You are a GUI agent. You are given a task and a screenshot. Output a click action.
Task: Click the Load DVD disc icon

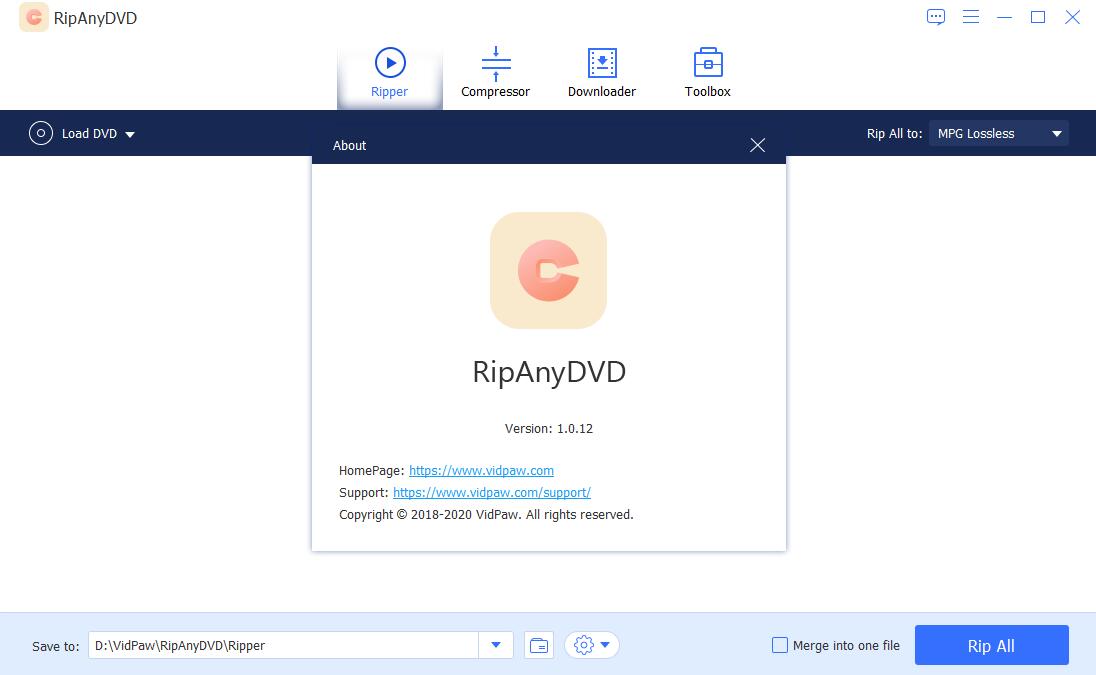(41, 133)
